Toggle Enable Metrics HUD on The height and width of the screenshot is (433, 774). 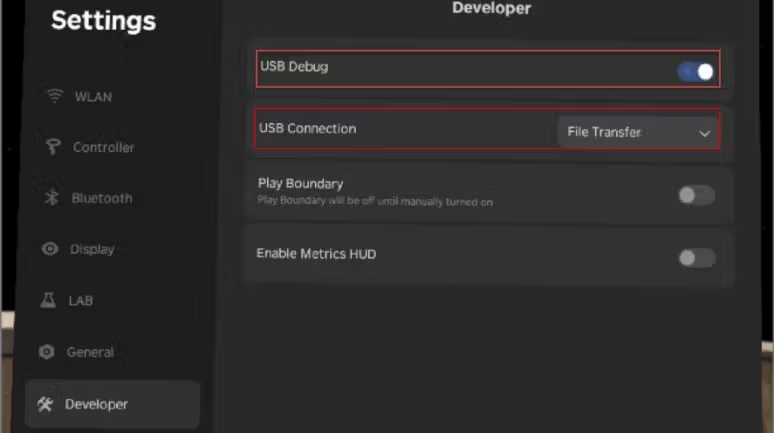tap(696, 258)
